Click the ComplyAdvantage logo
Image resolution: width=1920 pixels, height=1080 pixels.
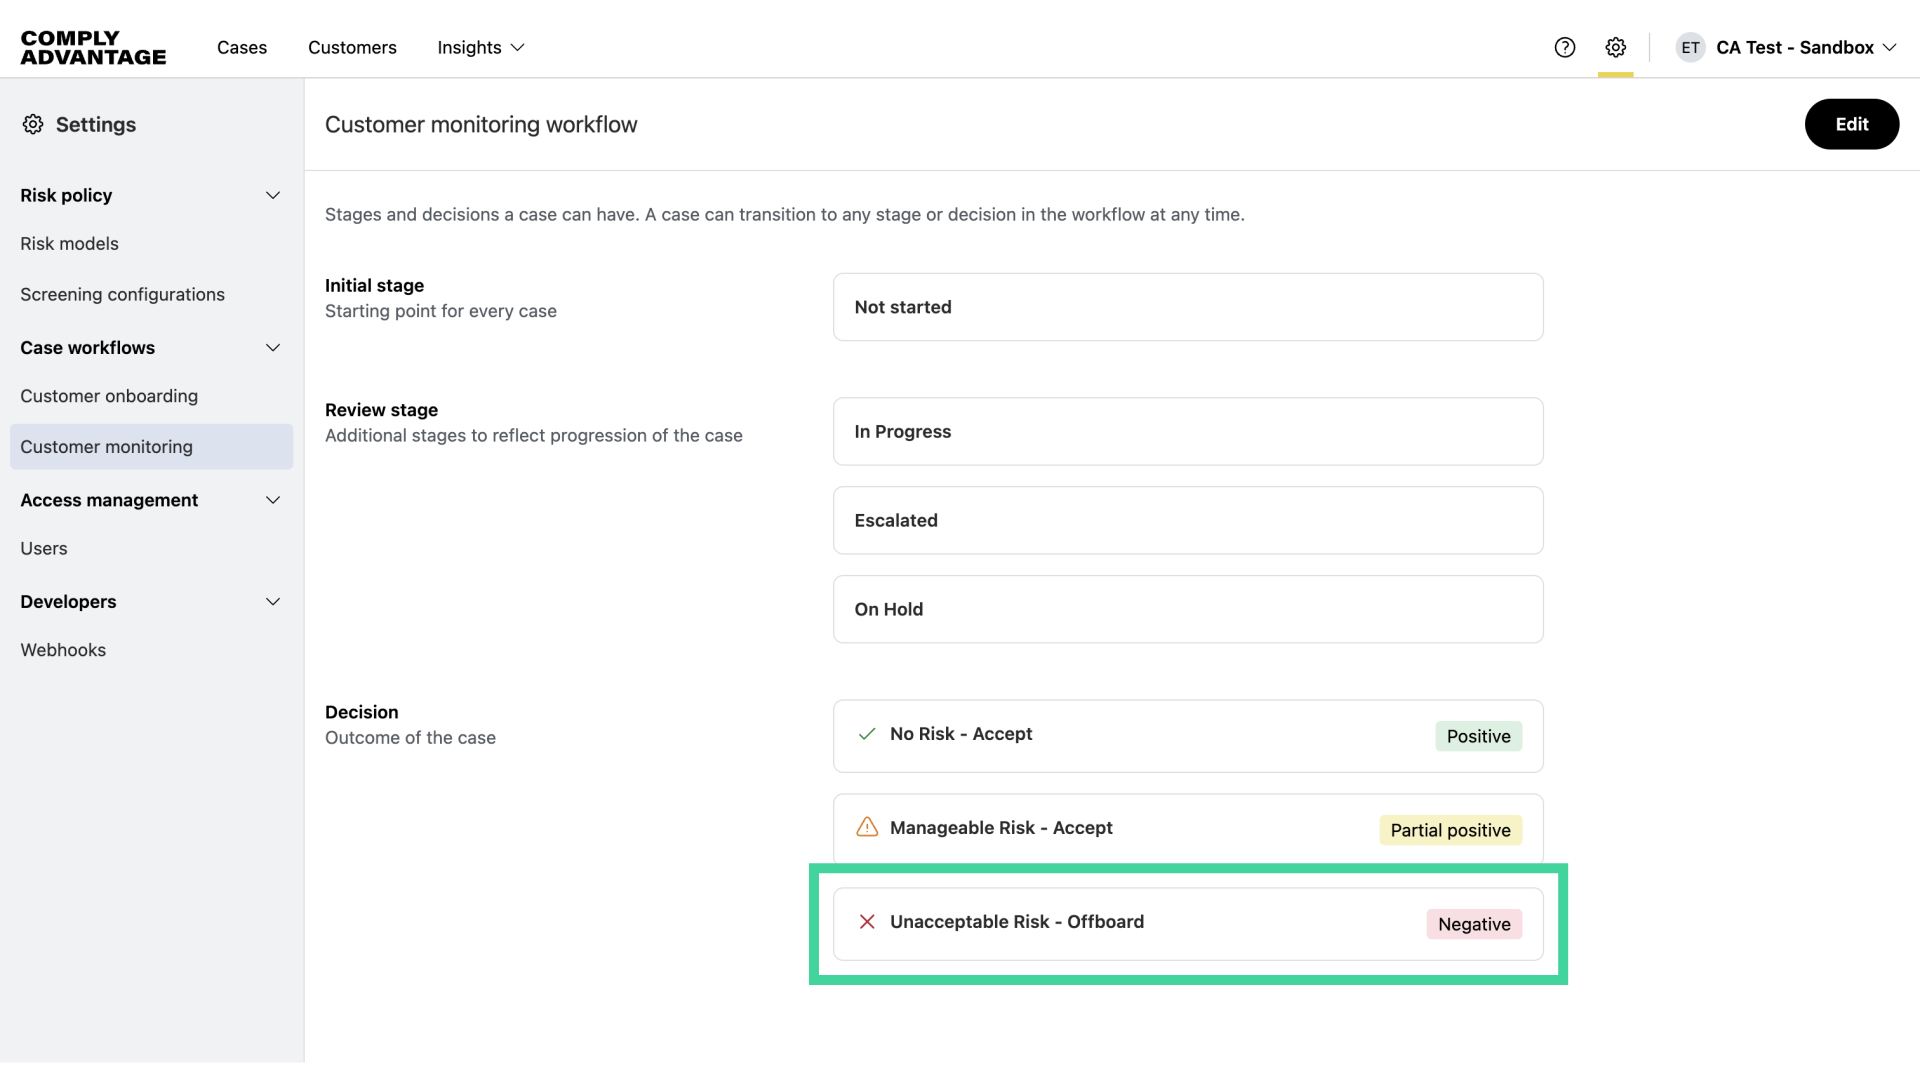click(92, 47)
